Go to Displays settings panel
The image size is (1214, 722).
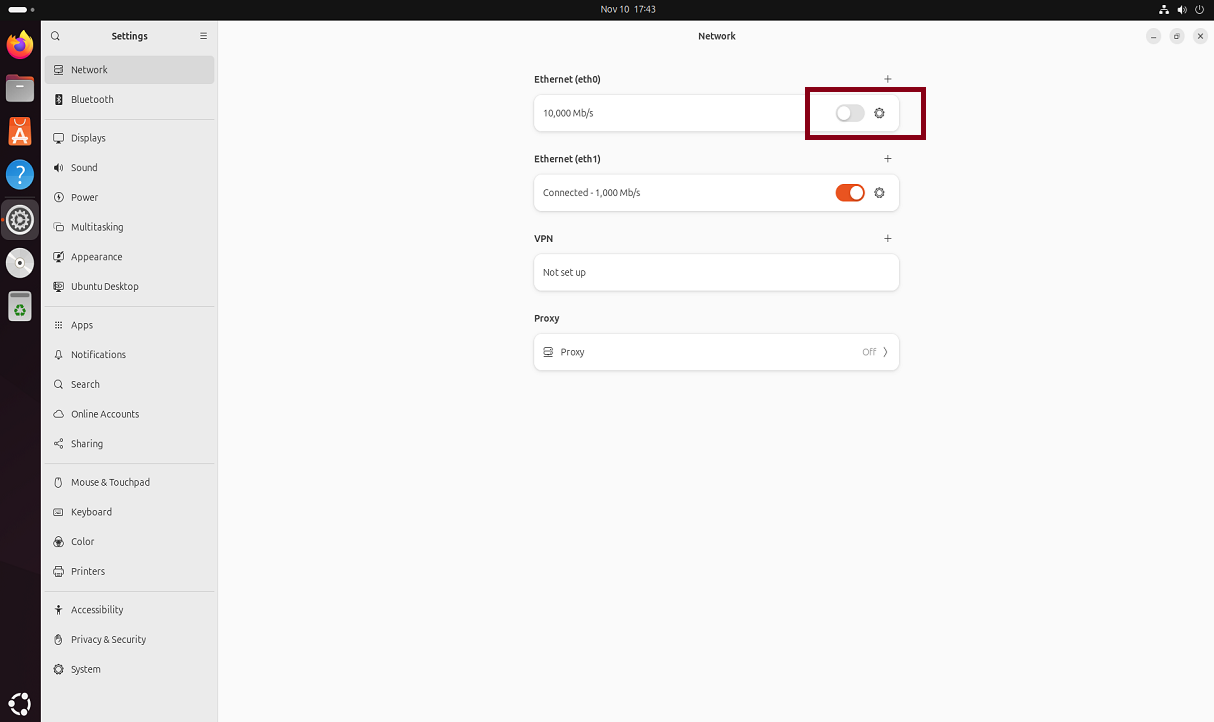88,138
